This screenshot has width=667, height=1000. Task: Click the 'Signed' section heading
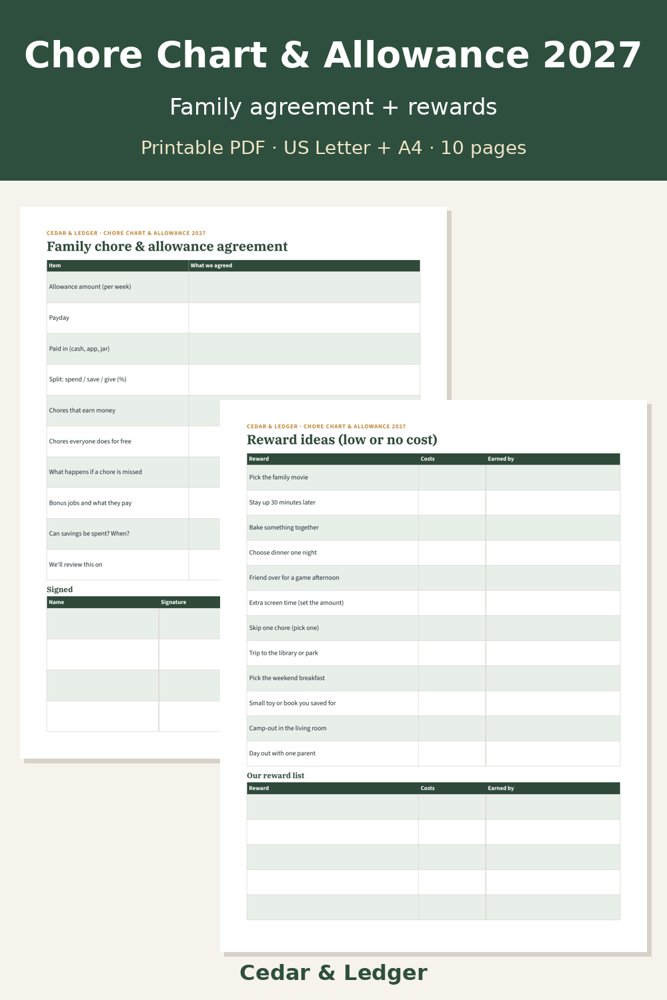(x=60, y=589)
